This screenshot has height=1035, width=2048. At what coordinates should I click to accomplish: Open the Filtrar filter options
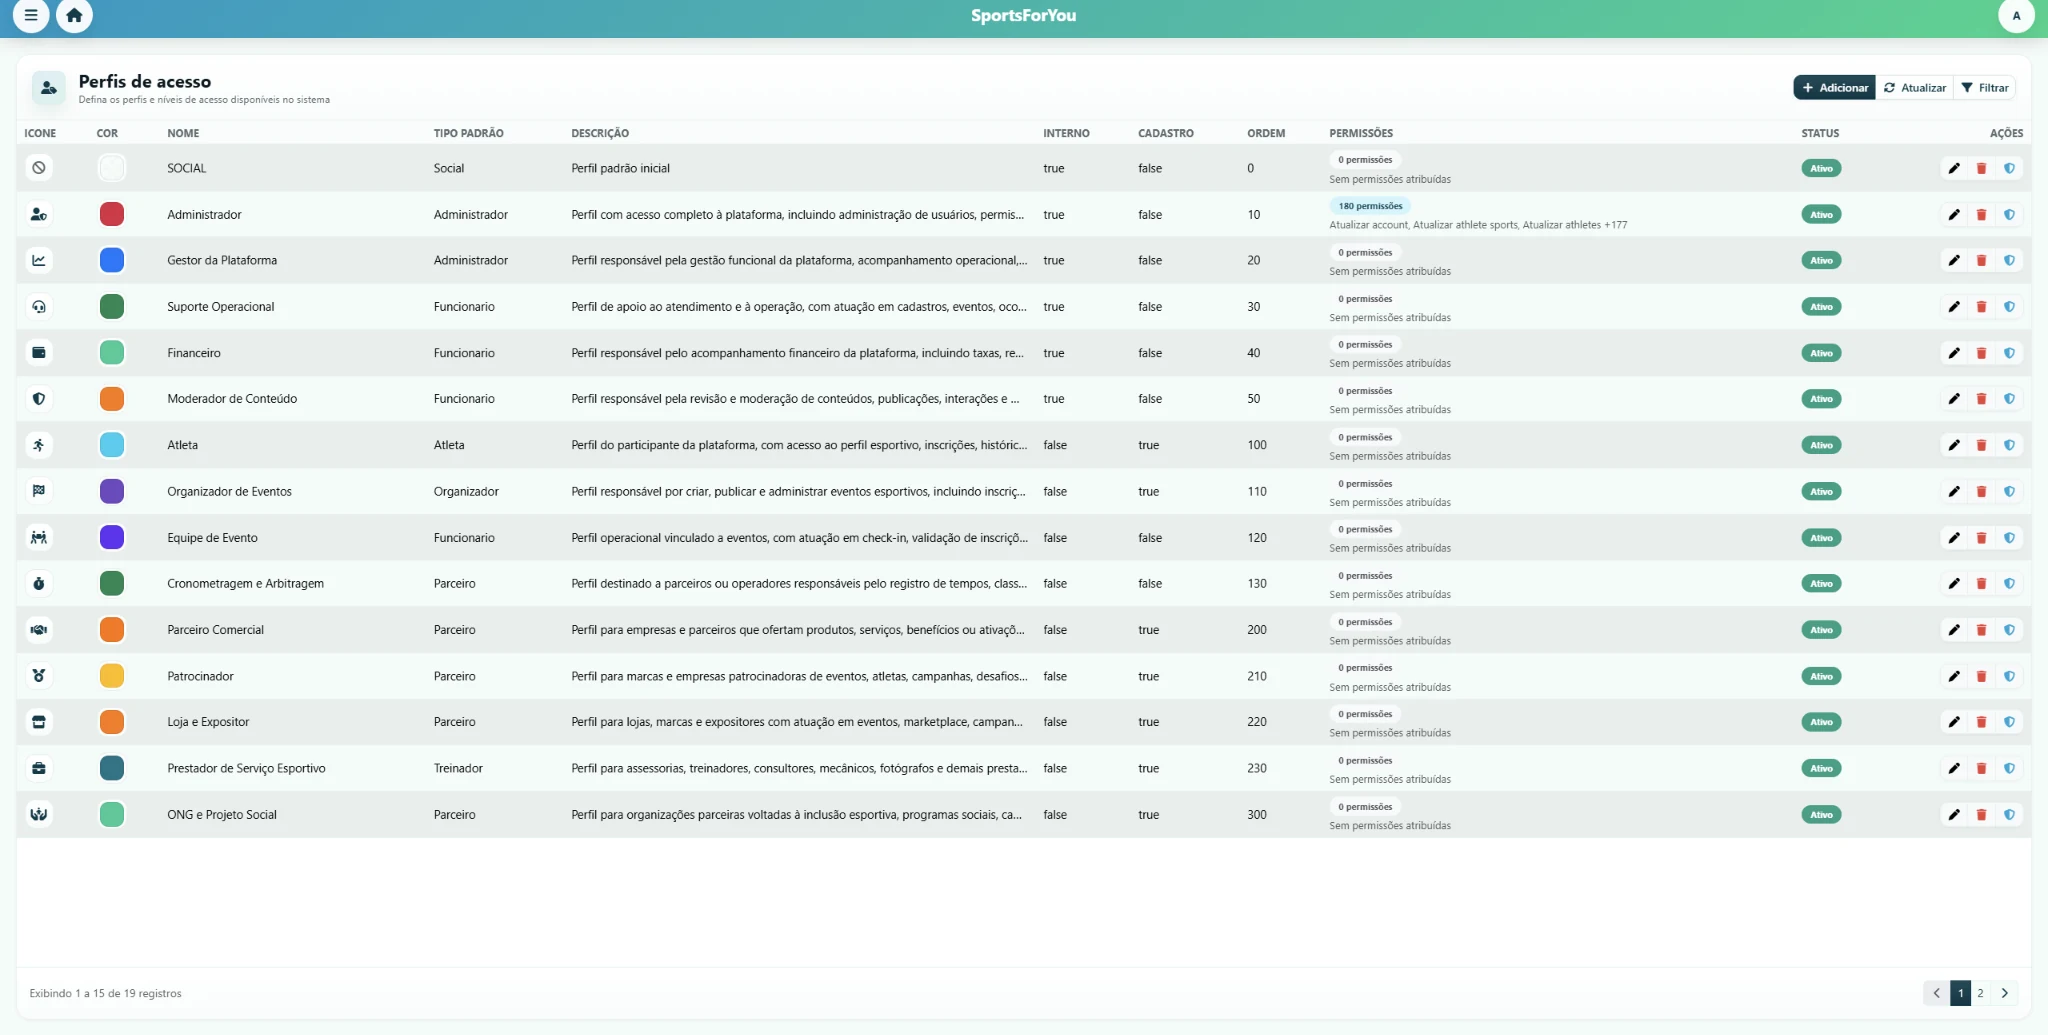coord(1985,88)
